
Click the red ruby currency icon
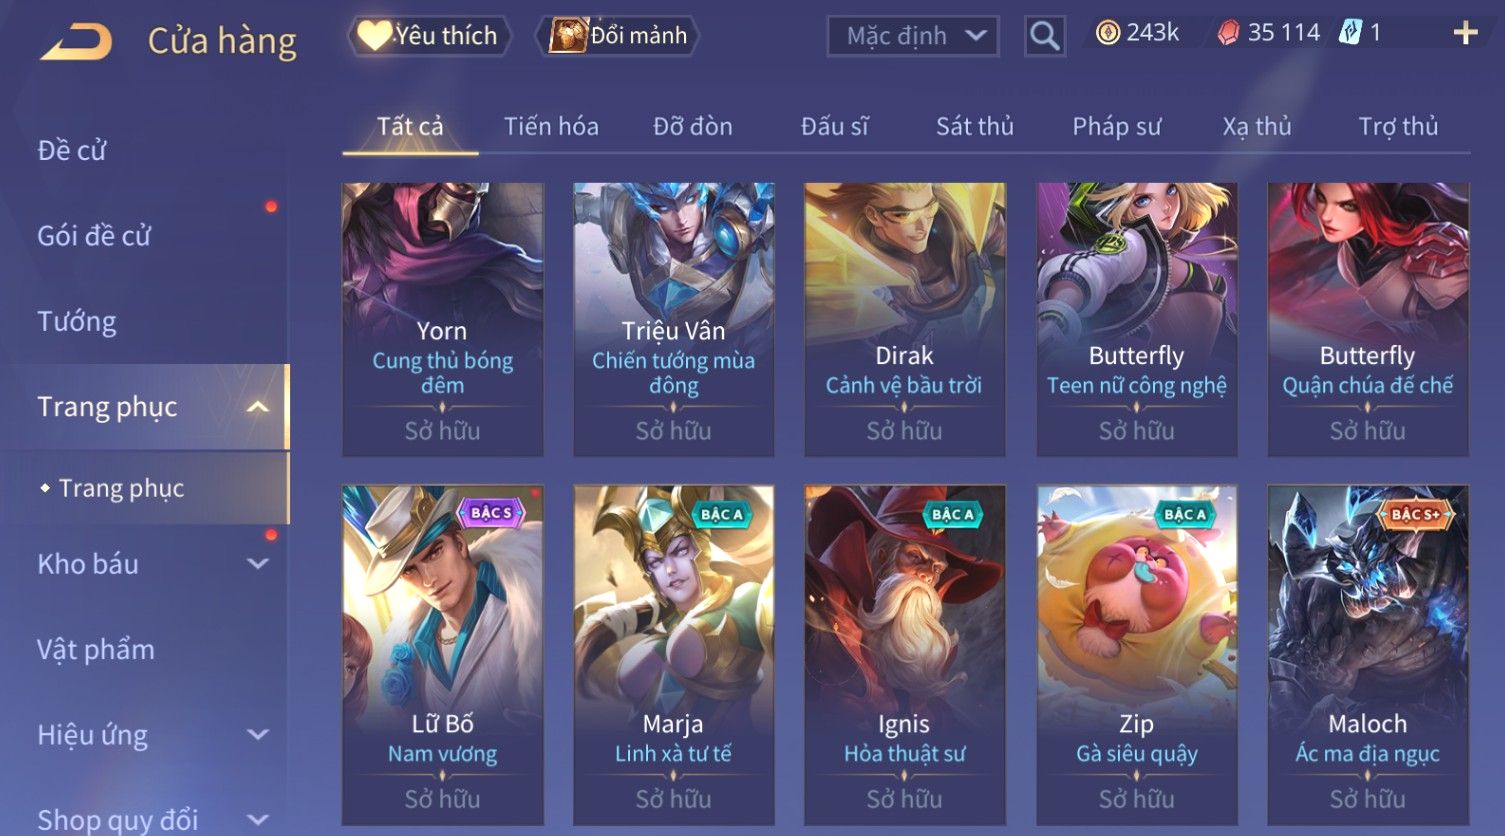1228,33
